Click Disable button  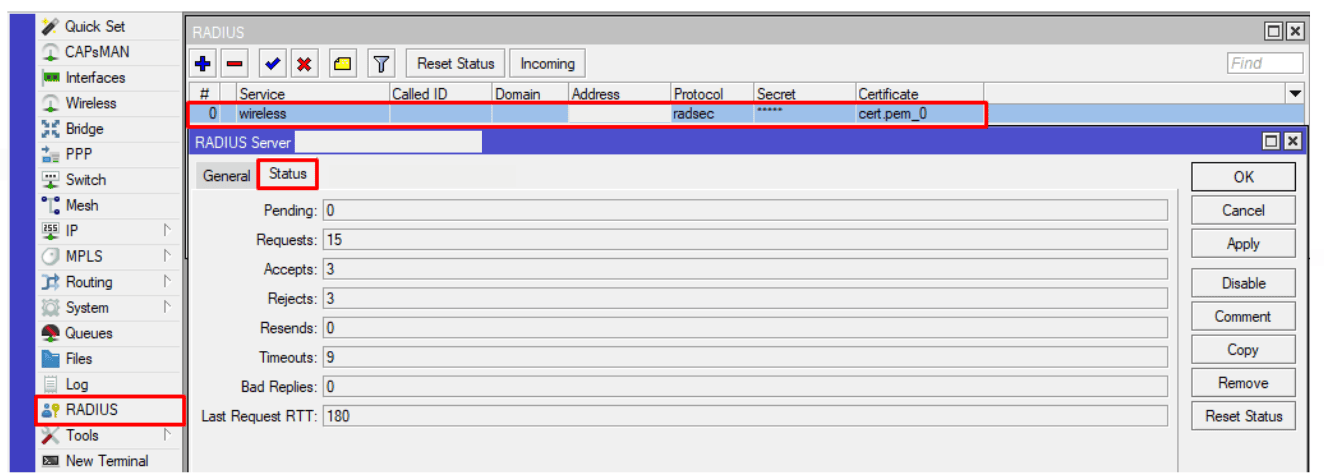pyautogui.click(x=1243, y=283)
